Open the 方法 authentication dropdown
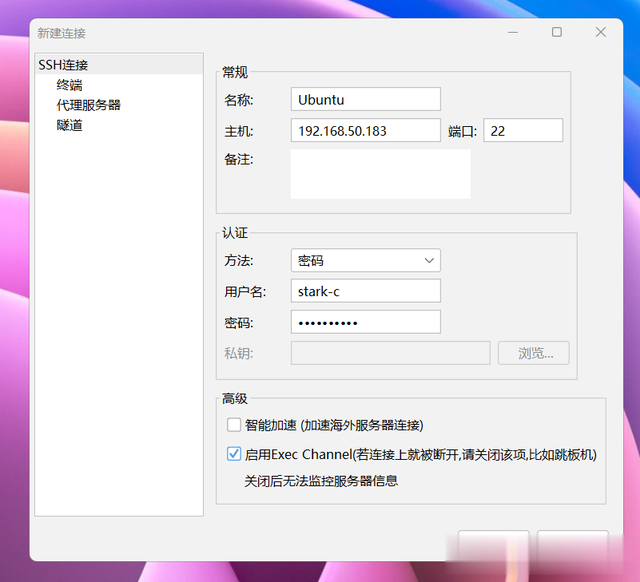The height and width of the screenshot is (582, 640). [x=366, y=260]
